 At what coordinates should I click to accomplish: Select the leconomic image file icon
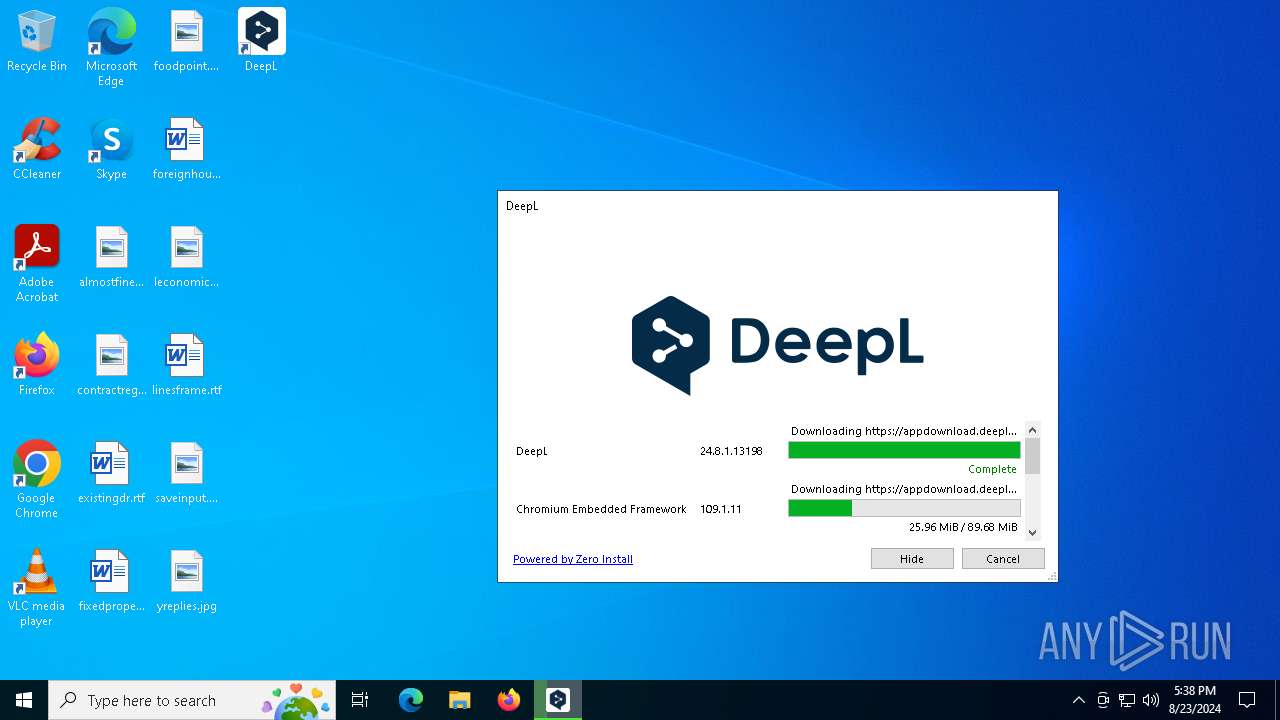[186, 258]
